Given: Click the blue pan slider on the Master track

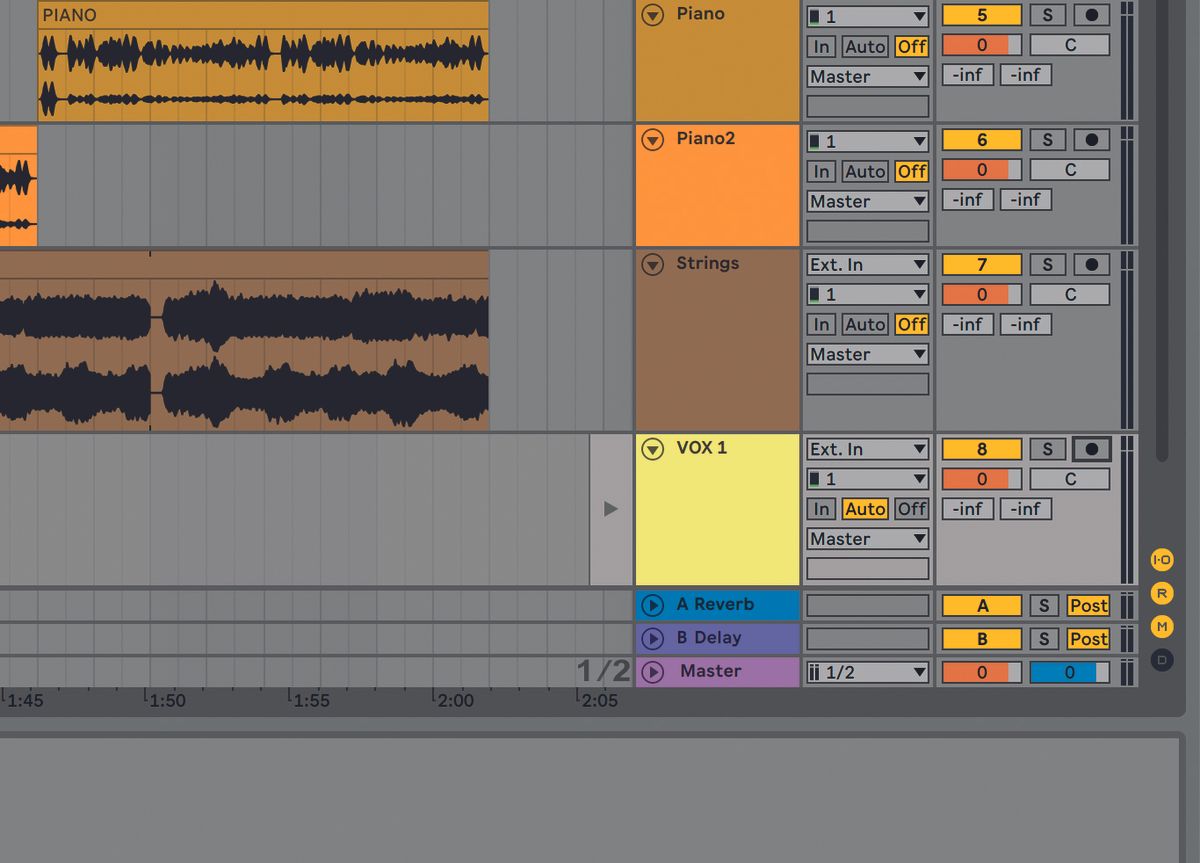Looking at the screenshot, I should [1069, 672].
